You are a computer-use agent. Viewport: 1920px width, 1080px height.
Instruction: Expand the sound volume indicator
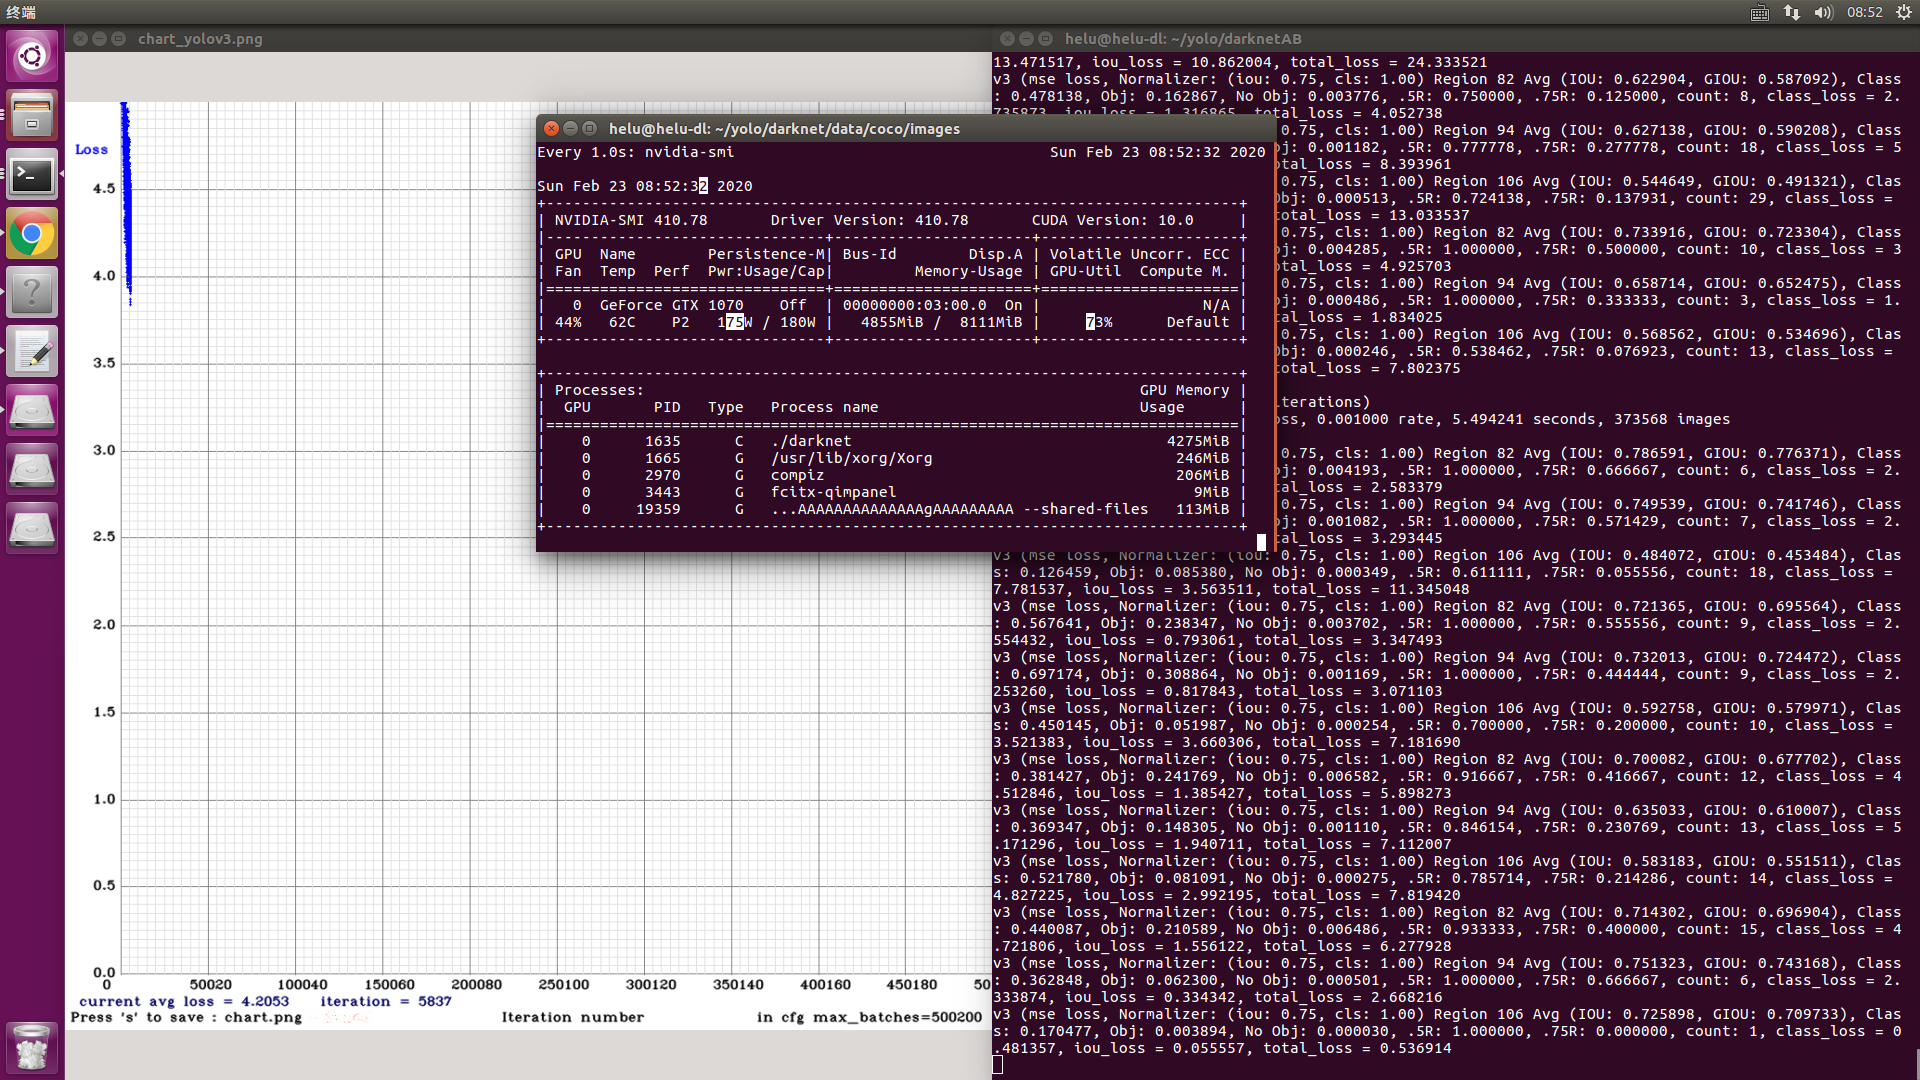[1823, 12]
